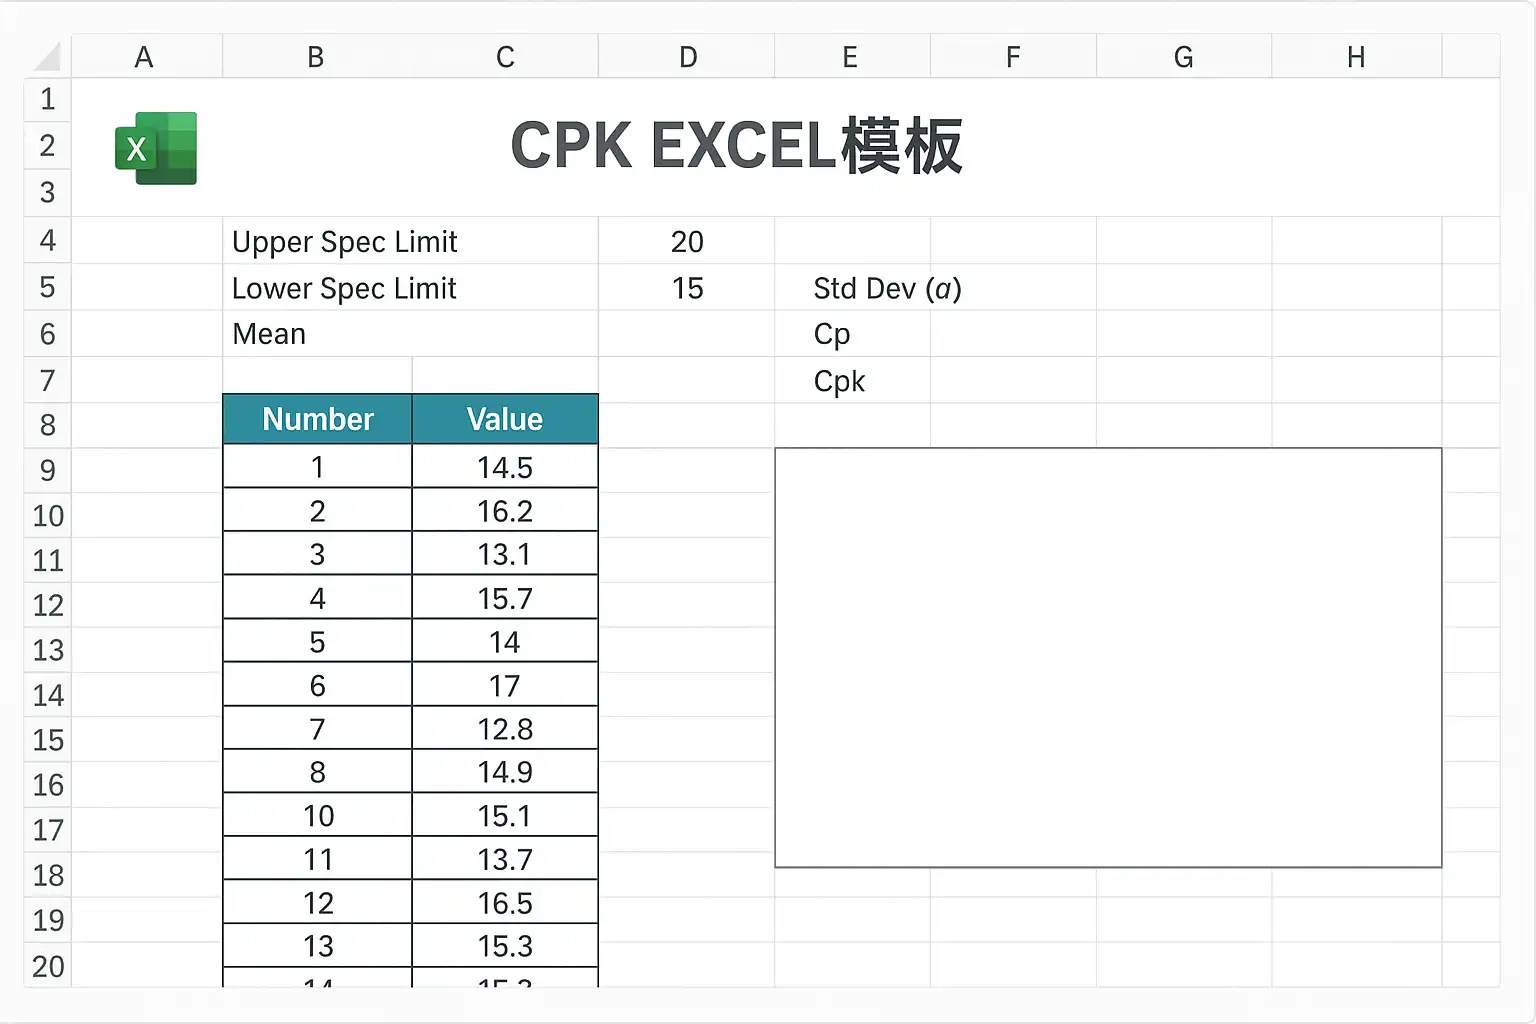Click the CPK EXCEL title text

tap(736, 147)
